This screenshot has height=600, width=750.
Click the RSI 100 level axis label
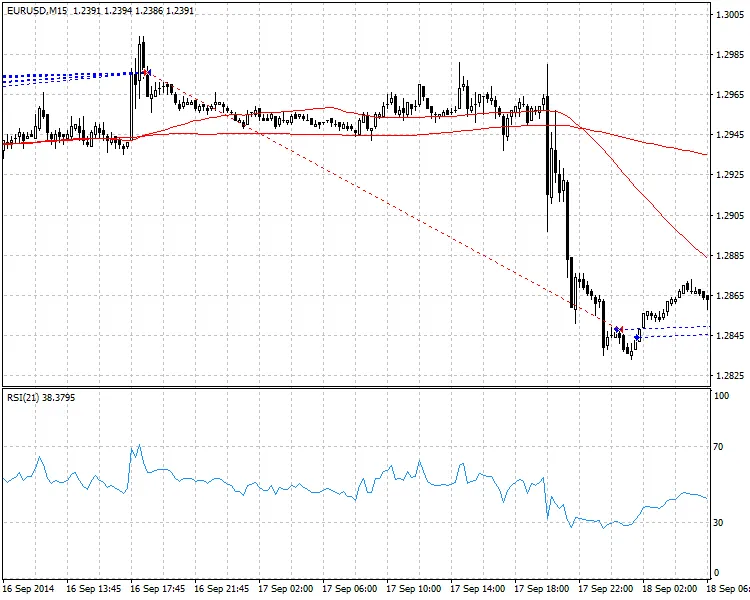coord(722,397)
